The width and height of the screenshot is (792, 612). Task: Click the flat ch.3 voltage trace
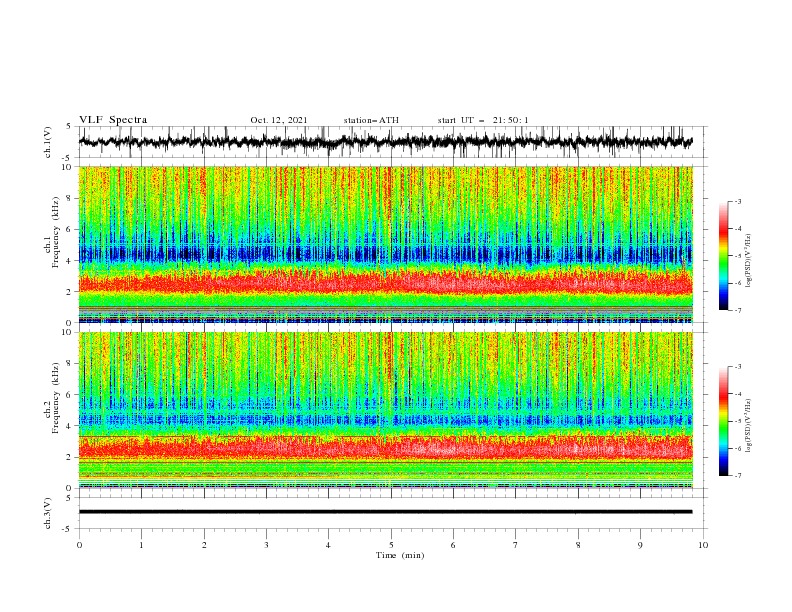tap(386, 512)
